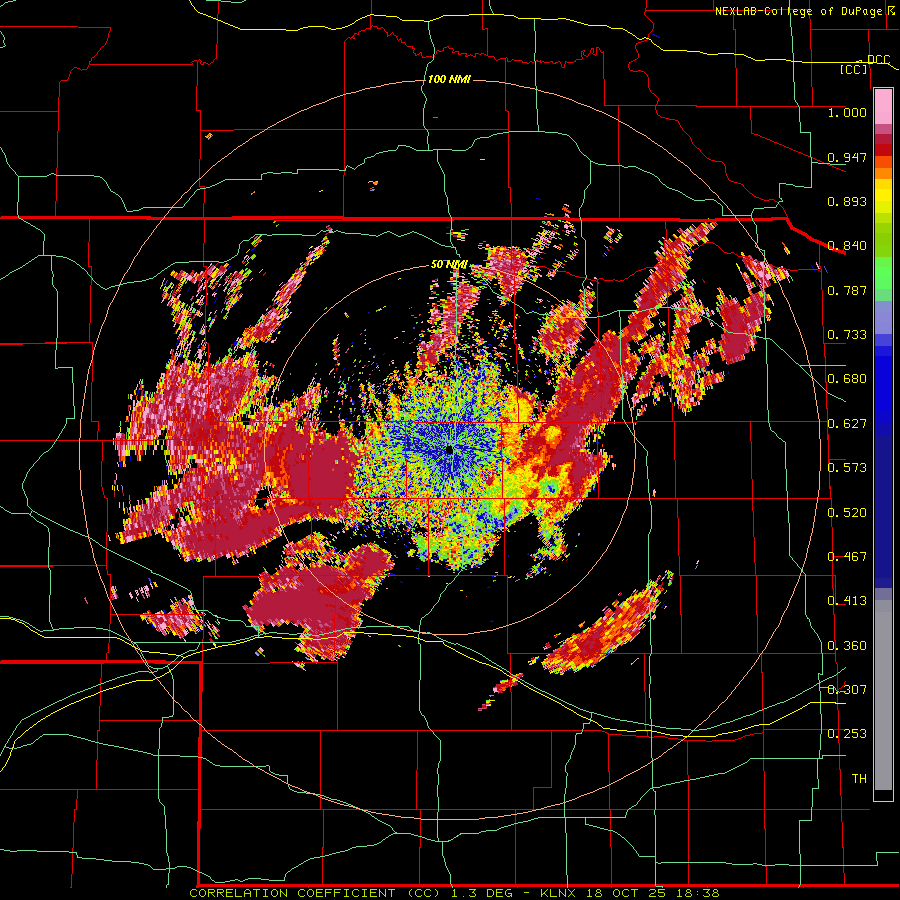Screen dimensions: 900x900
Task: Click the 0.893 color scale label
Action: (847, 201)
